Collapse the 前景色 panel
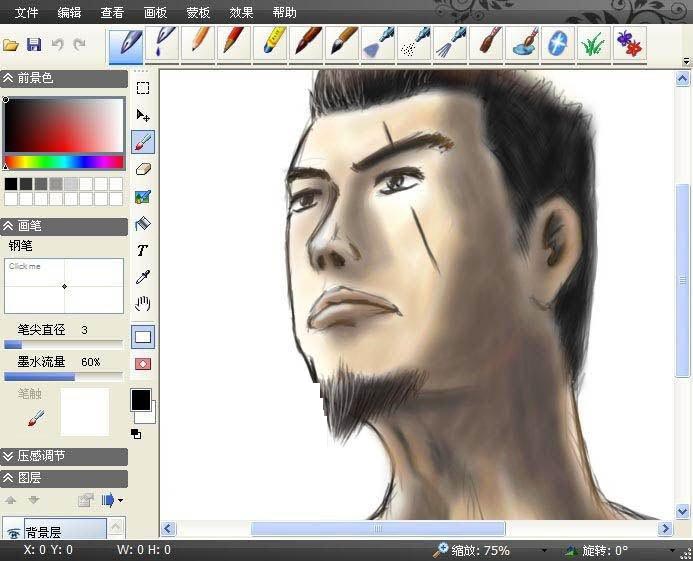This screenshot has height=561, width=693. pos(9,78)
